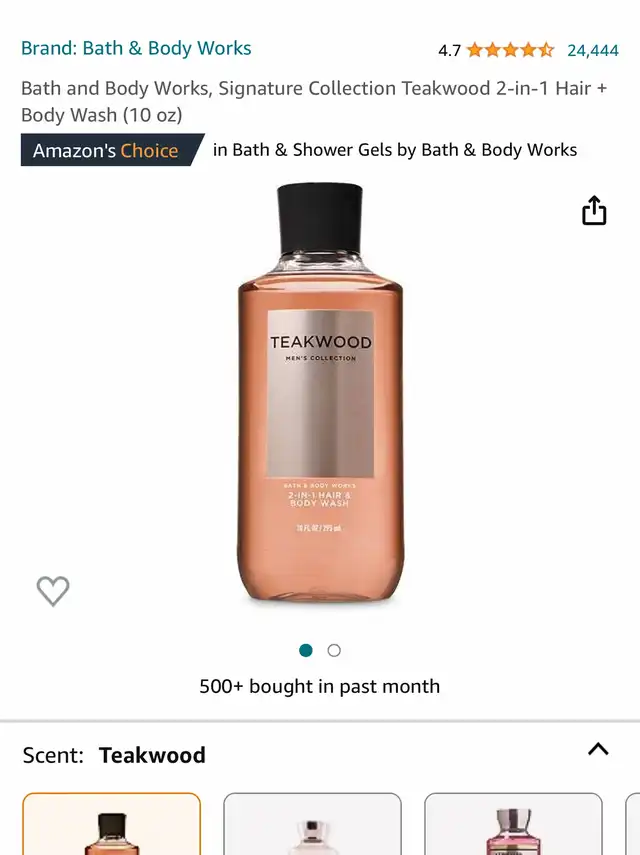The image size is (640, 855).
Task: Choose the pink bottle scent option
Action: tap(513, 824)
